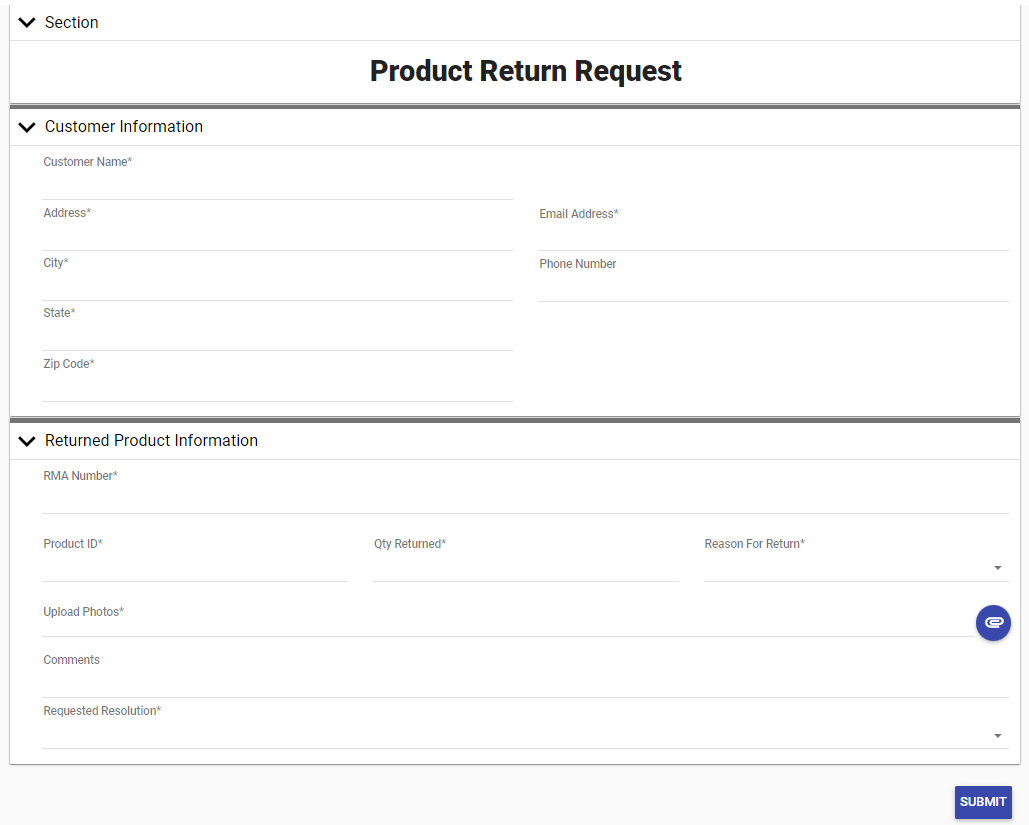Open the Reason For Return dropdown
Image resolution: width=1029 pixels, height=825 pixels.
tap(996, 567)
